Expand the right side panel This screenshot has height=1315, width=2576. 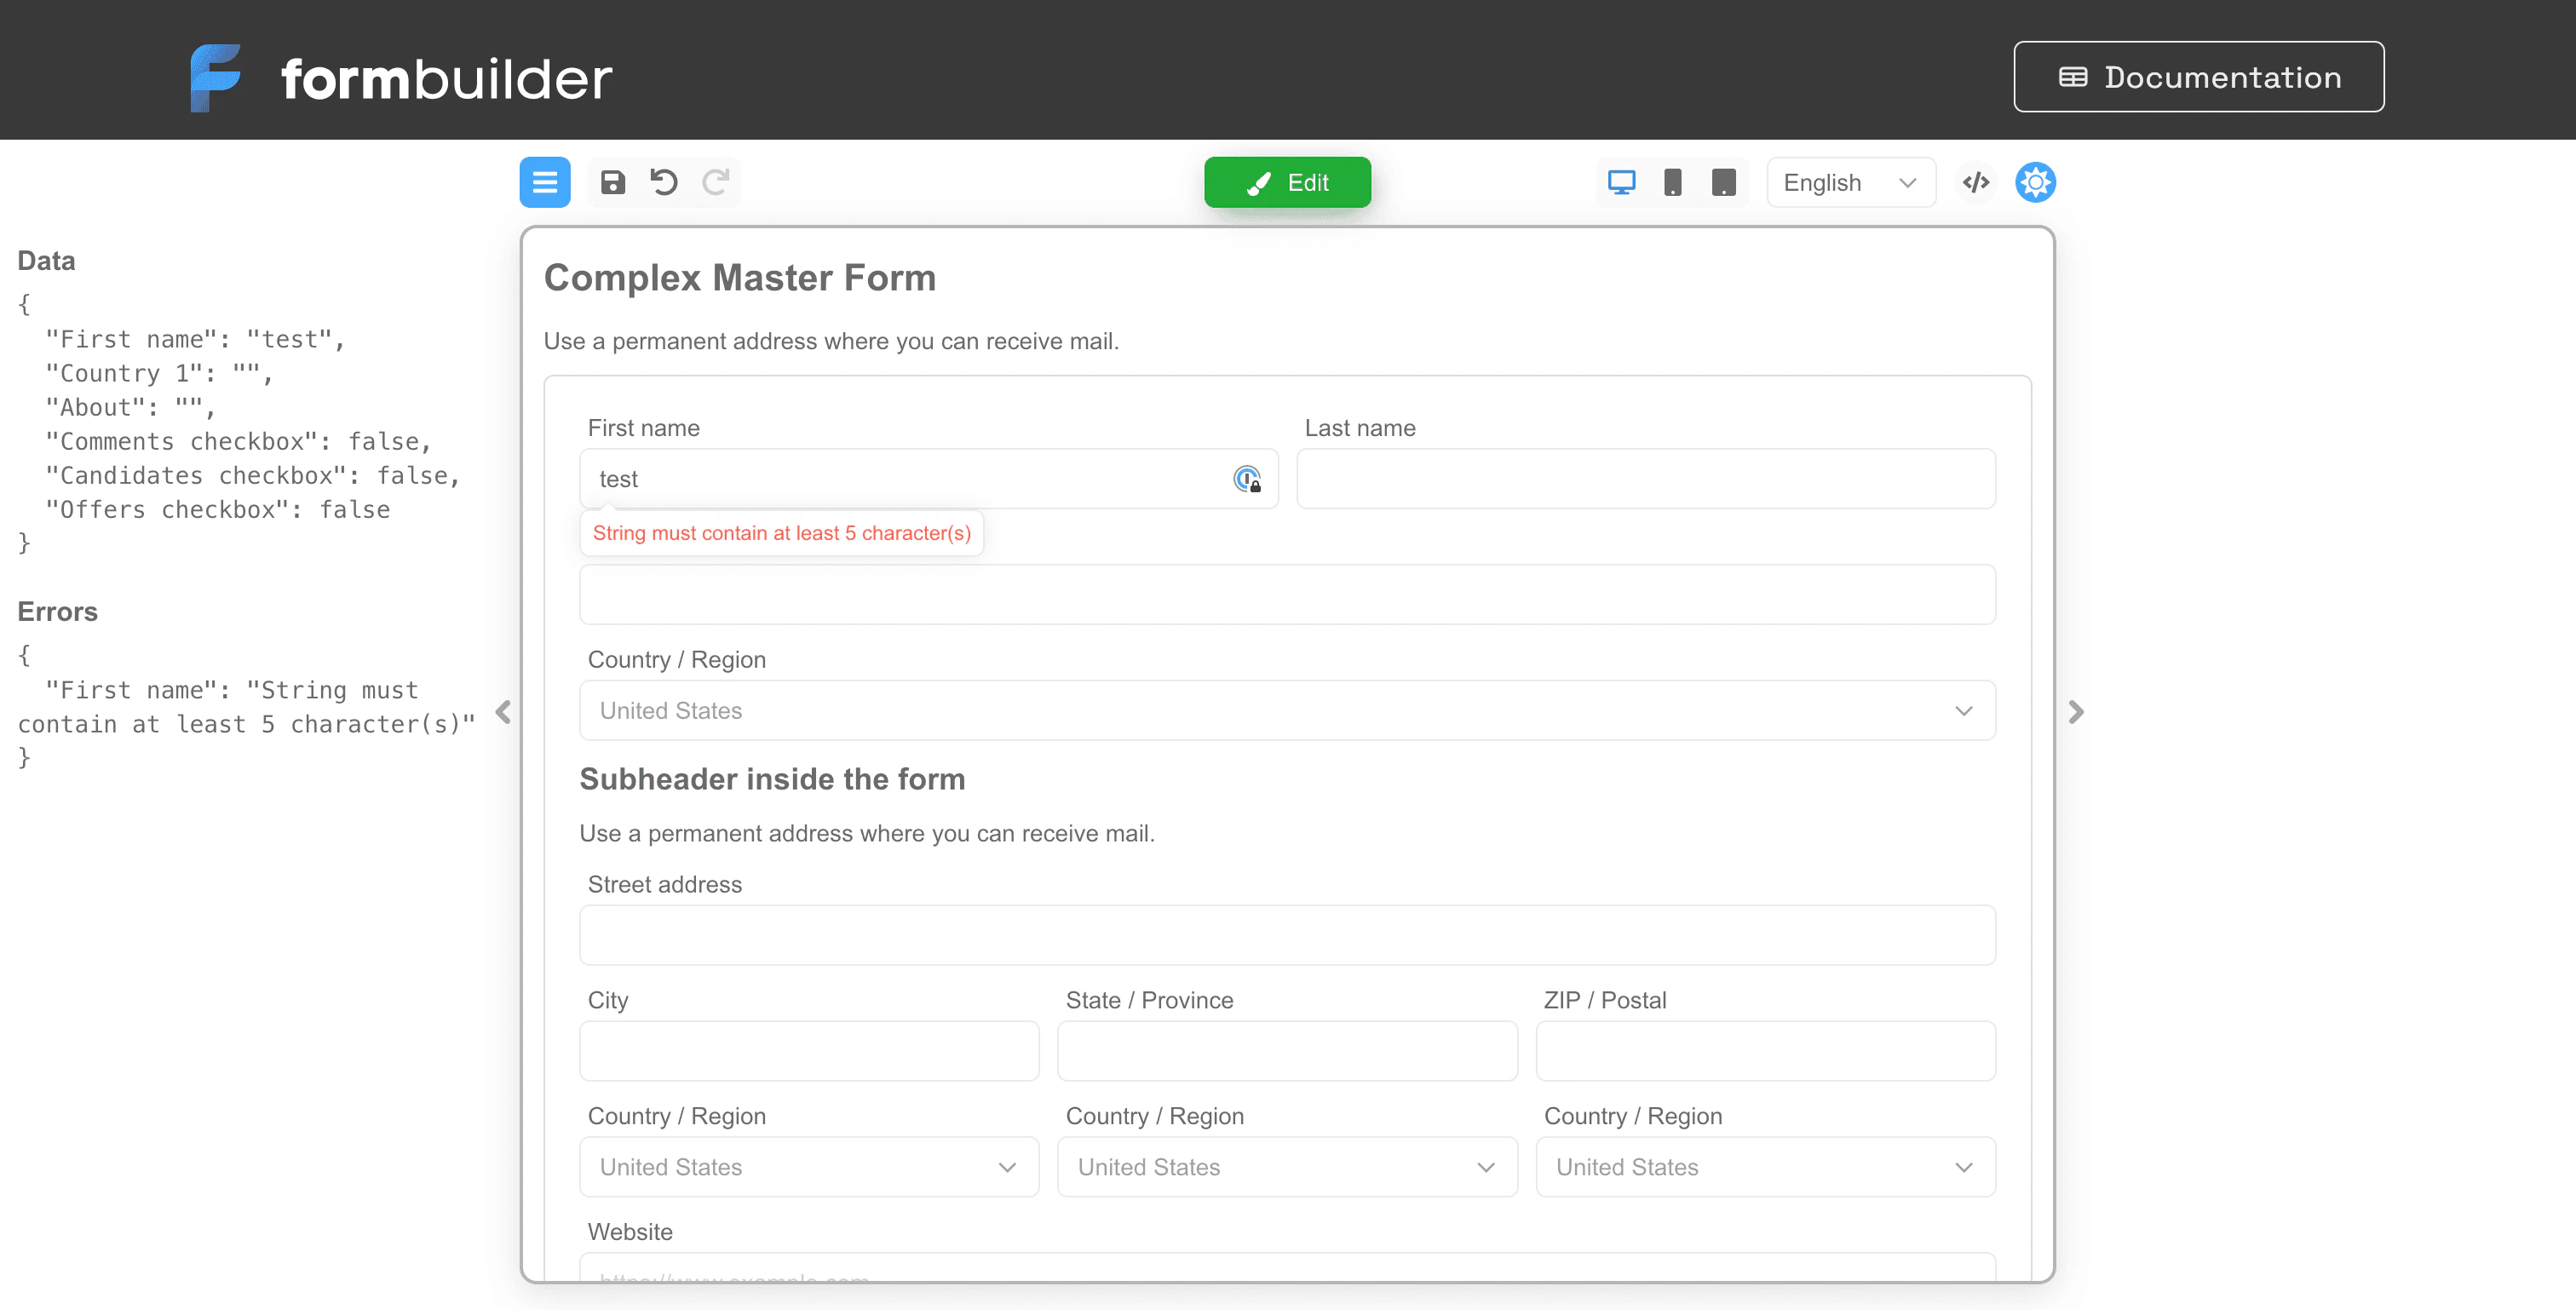pyautogui.click(x=2077, y=712)
